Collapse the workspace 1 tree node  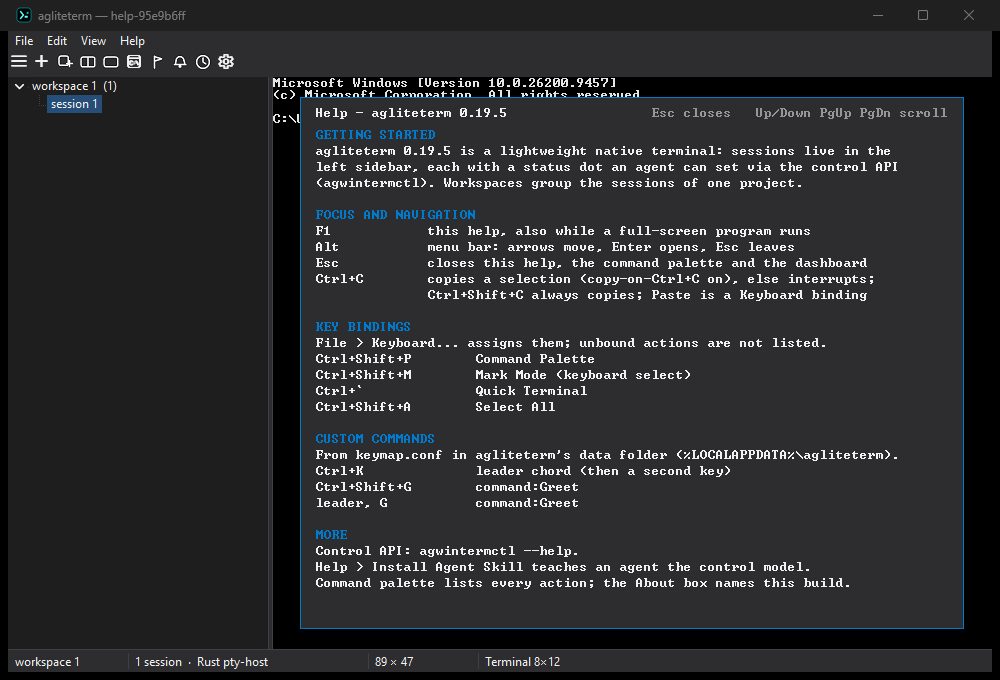click(x=20, y=86)
